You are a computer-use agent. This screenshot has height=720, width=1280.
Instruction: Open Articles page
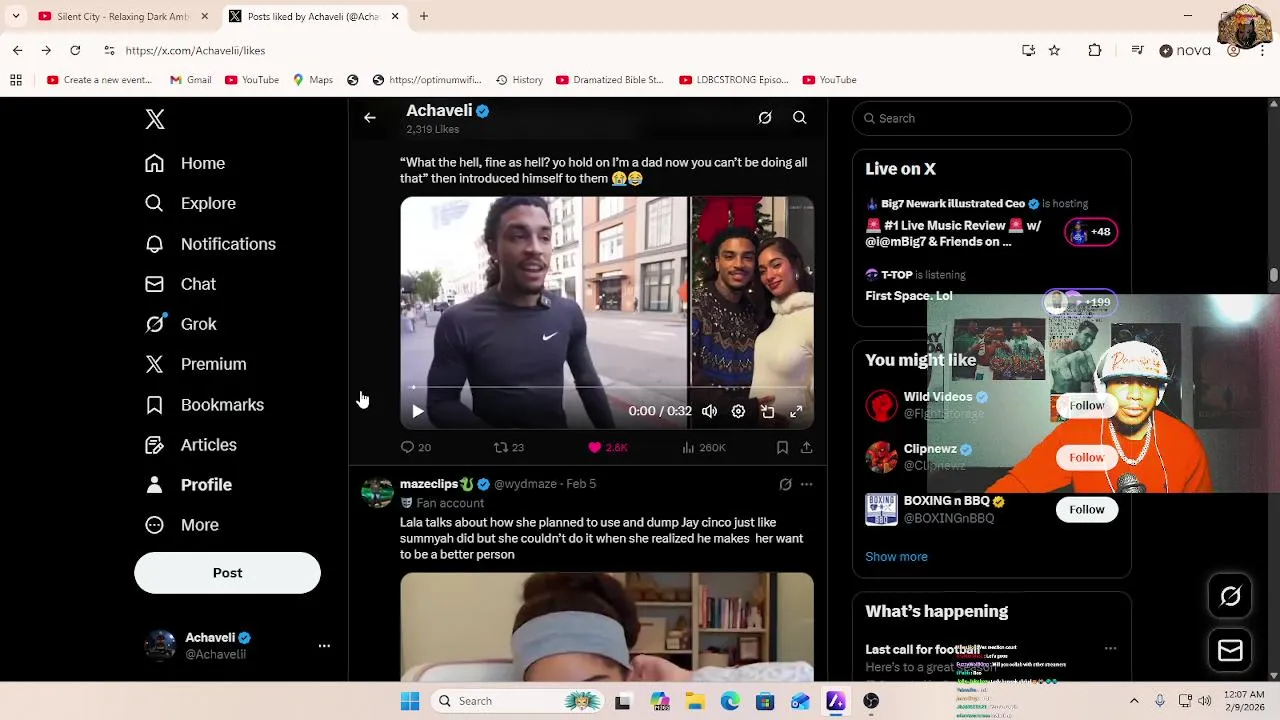190,445
